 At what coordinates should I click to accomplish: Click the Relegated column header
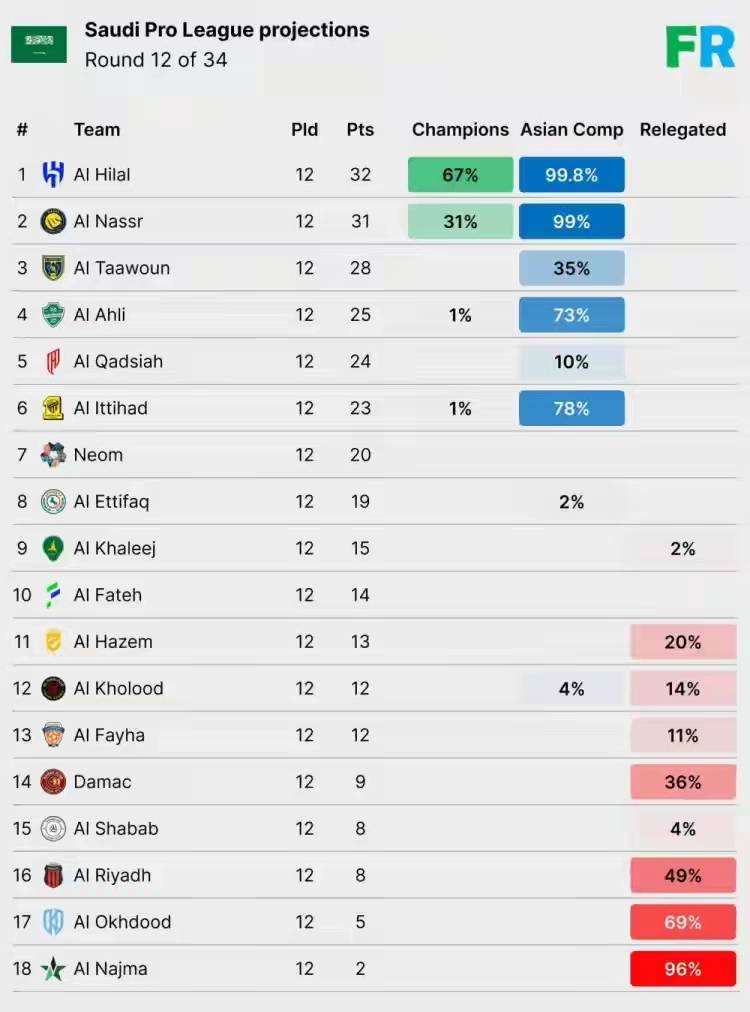[683, 130]
